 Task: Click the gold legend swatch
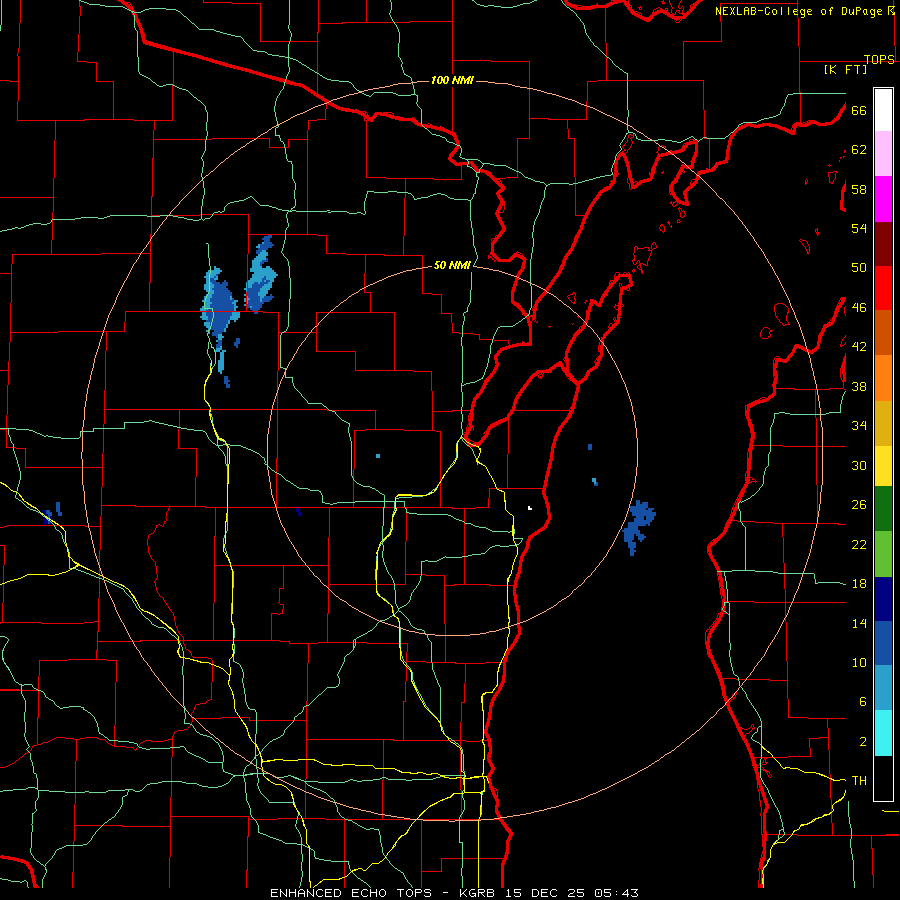(x=883, y=423)
